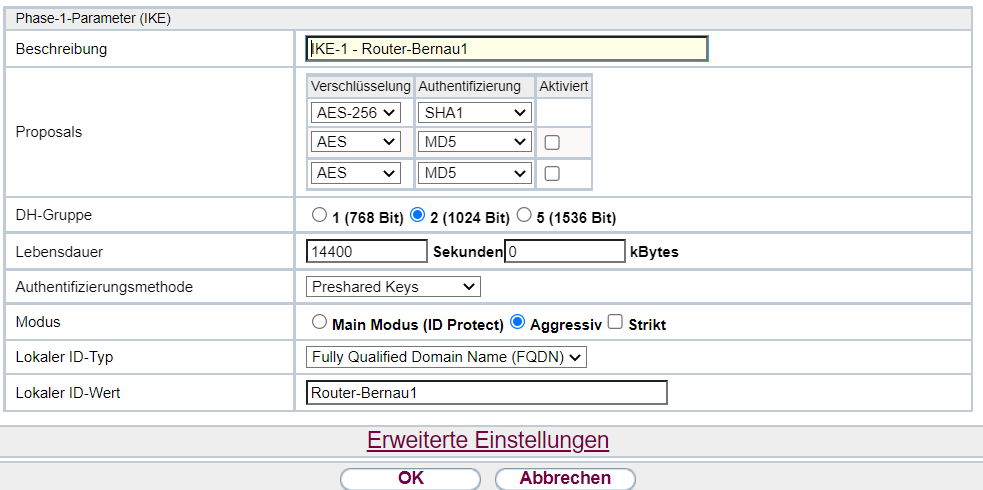Select Aggressiv mode radio button
Viewport: 983px width, 490px height.
click(x=517, y=322)
